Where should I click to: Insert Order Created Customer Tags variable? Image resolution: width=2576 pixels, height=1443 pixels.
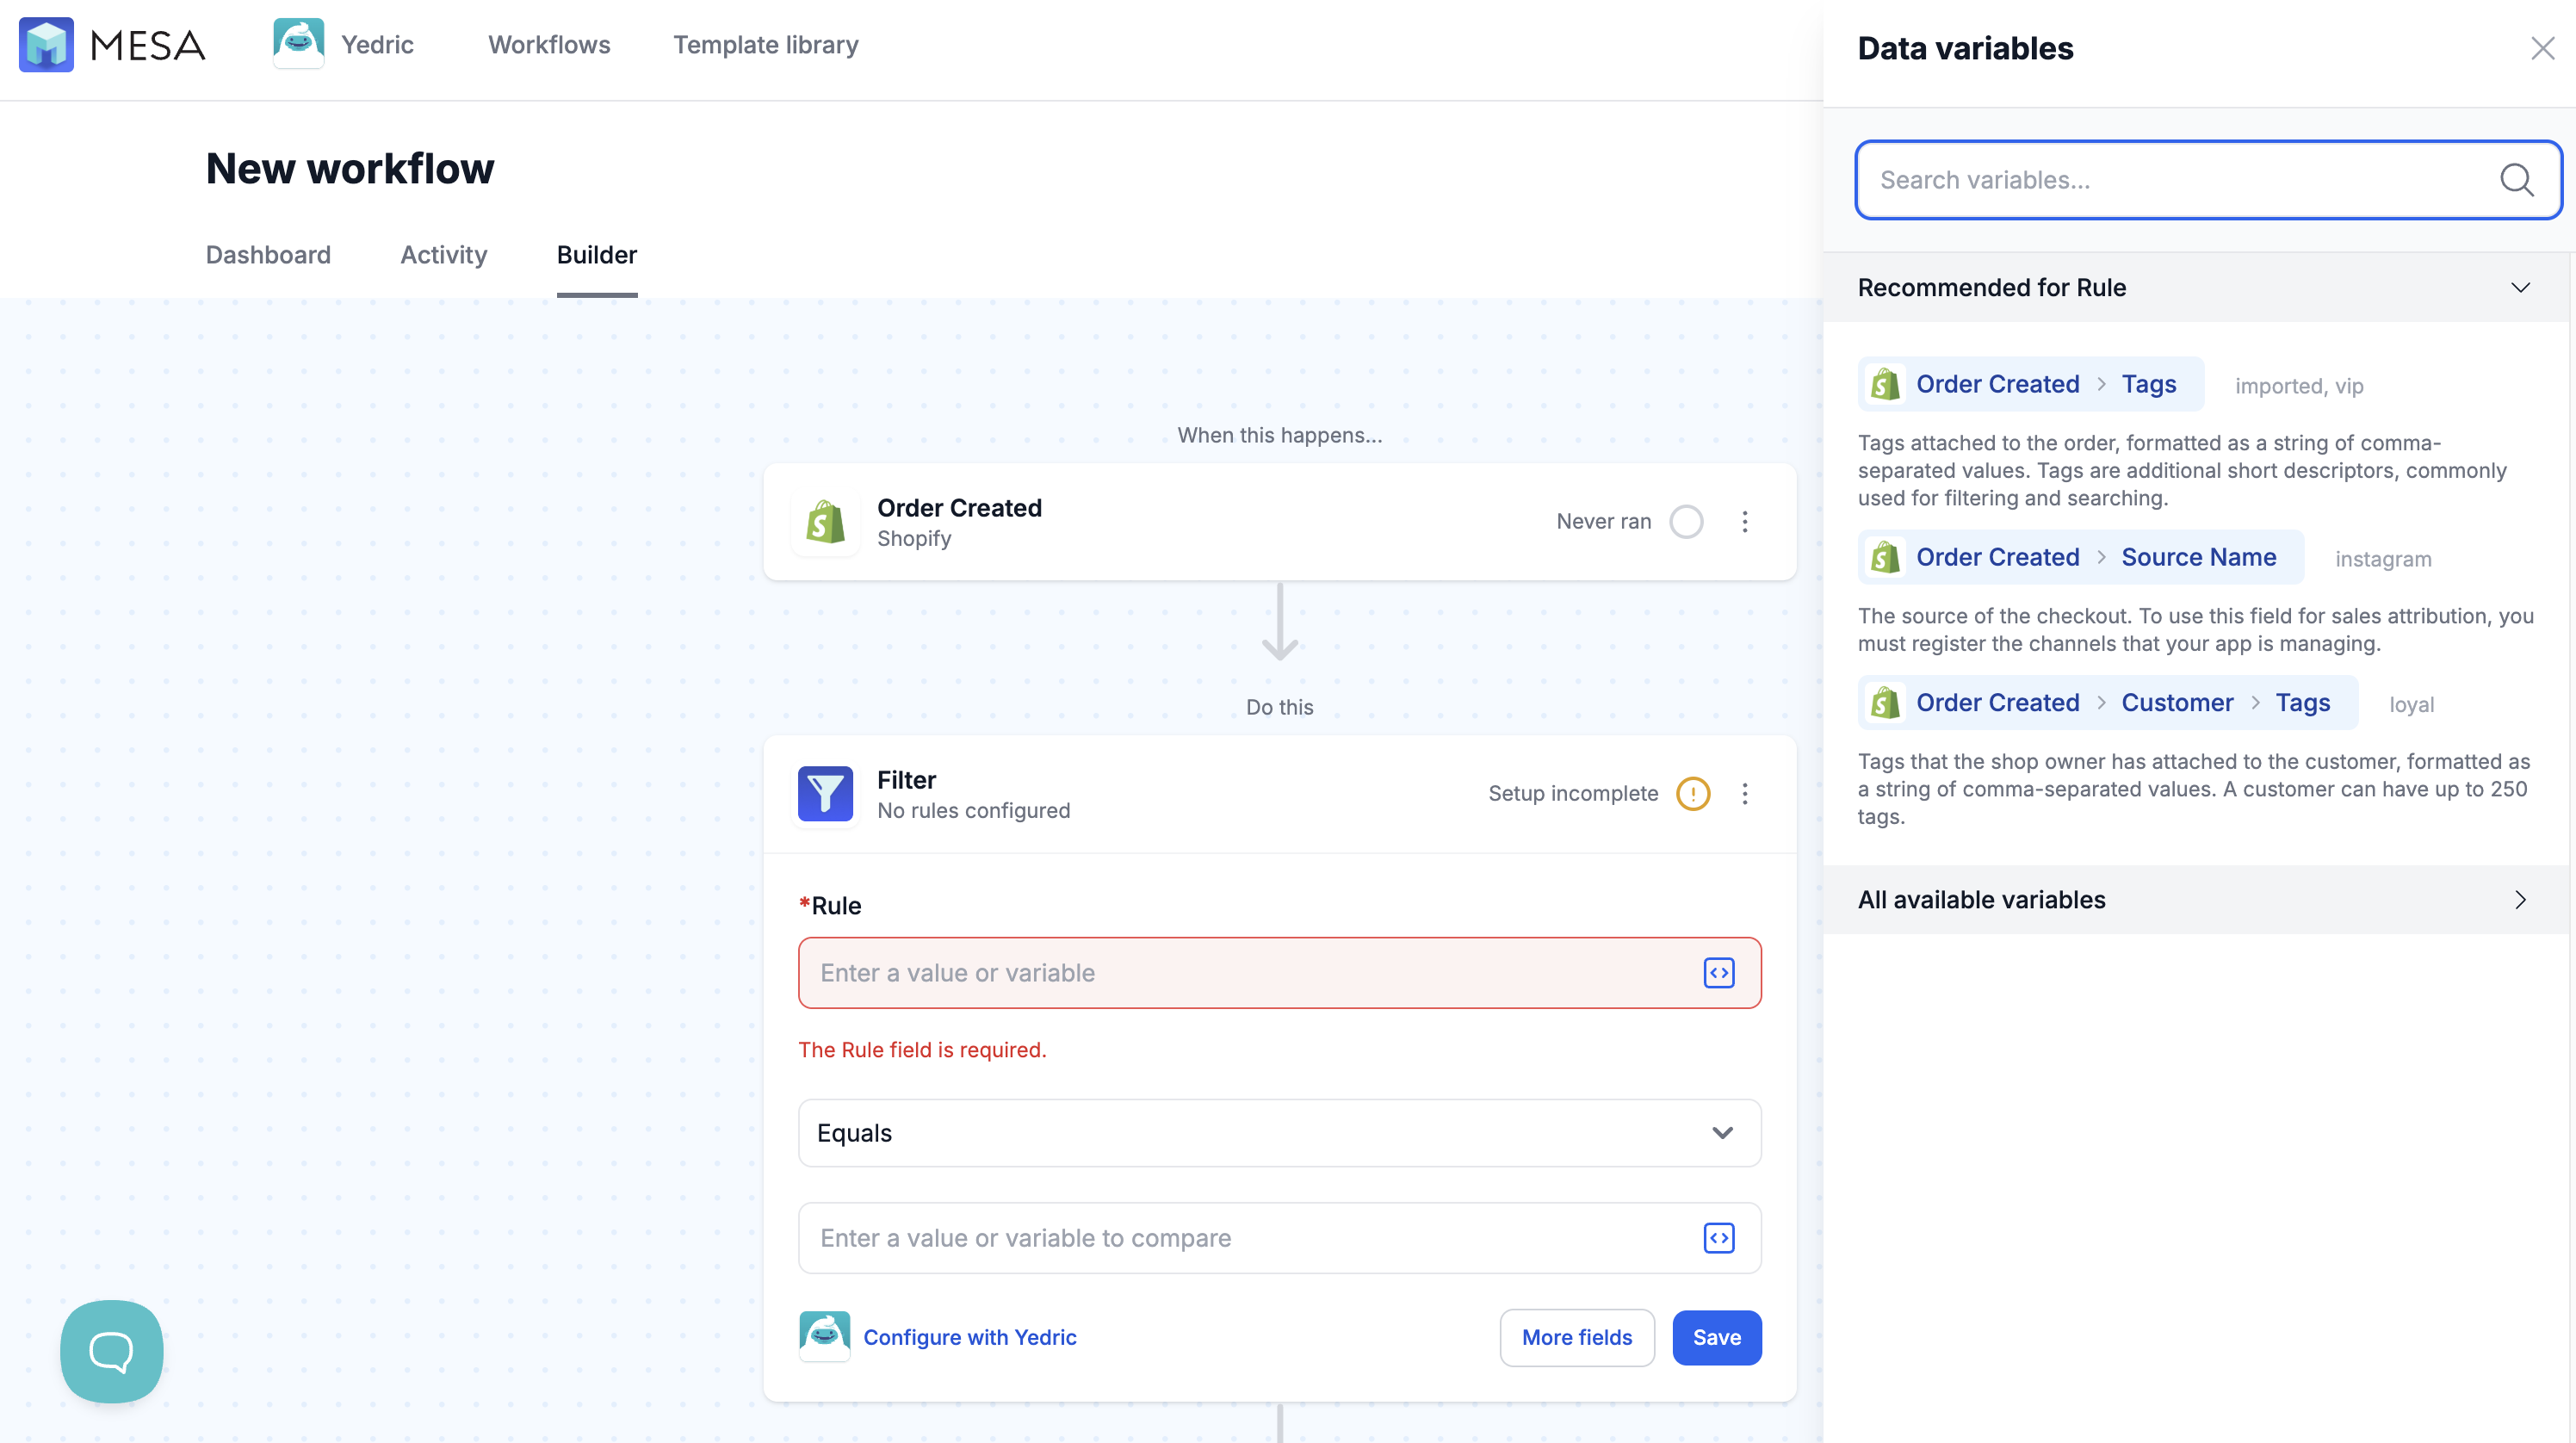[x=2107, y=703]
